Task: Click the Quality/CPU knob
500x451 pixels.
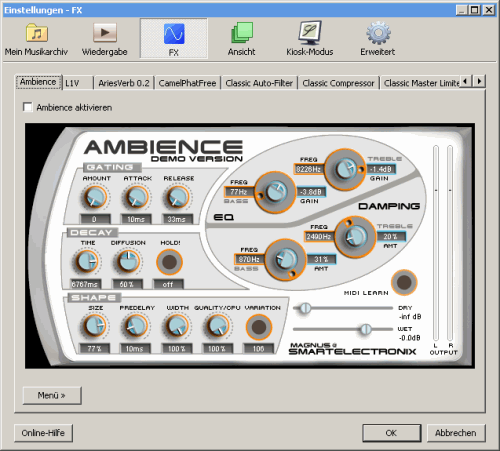Action: coord(218,326)
